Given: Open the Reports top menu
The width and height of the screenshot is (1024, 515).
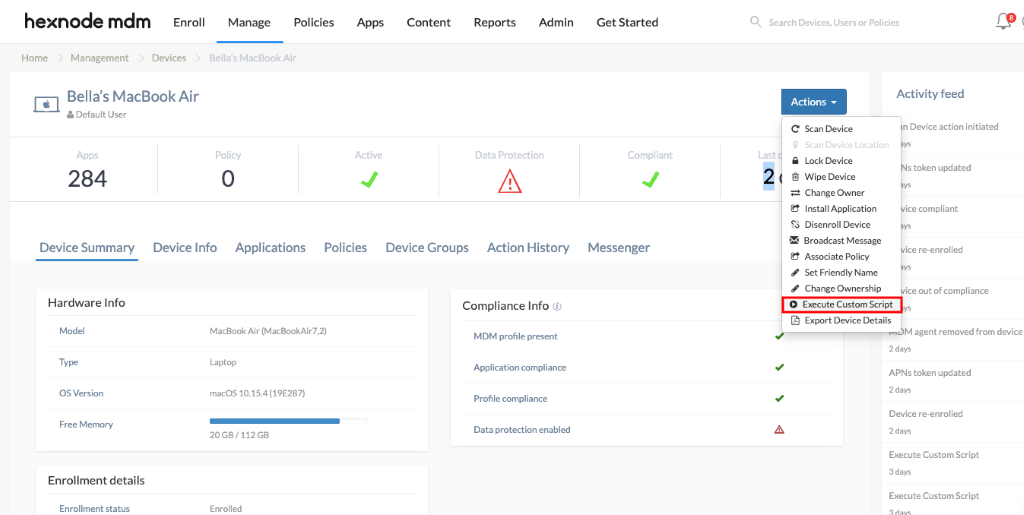Looking at the screenshot, I should click(494, 22).
